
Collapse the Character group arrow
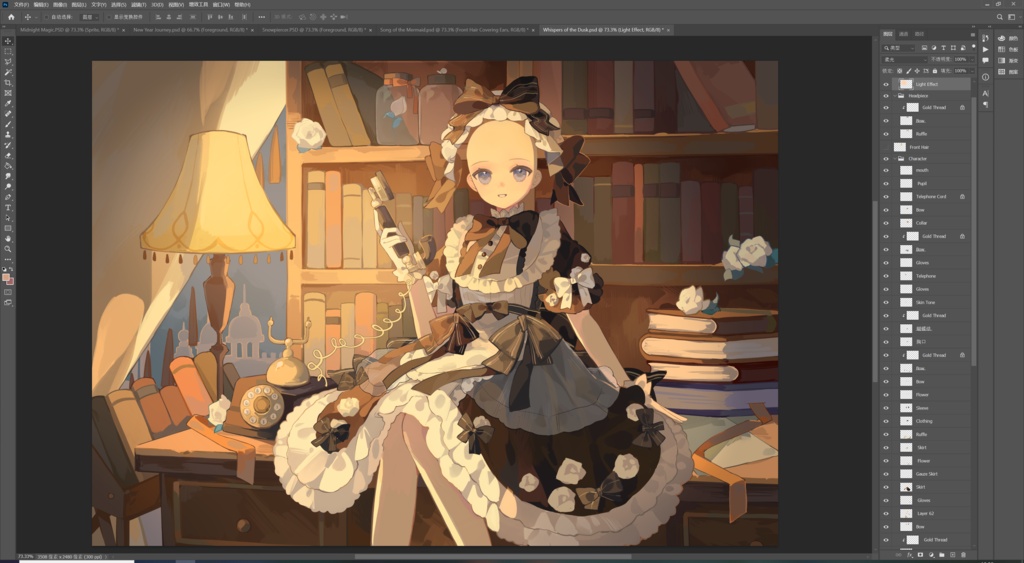(x=894, y=159)
